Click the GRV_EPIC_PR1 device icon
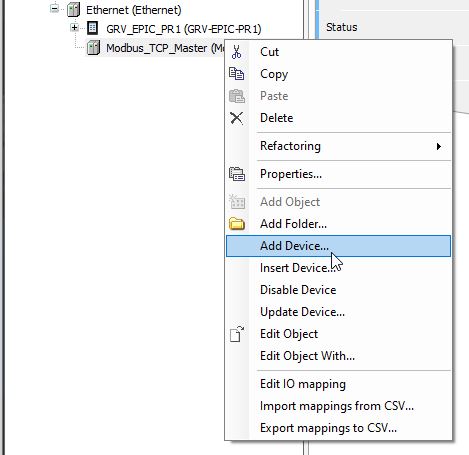This screenshot has height=455, width=469. 93,28
